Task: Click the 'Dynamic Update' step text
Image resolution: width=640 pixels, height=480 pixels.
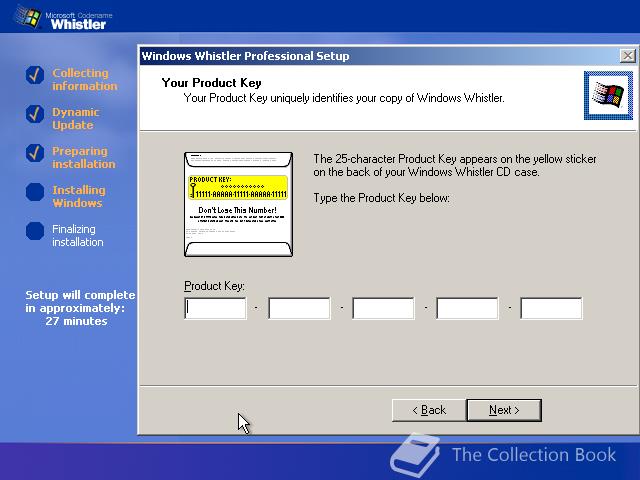Action: (x=76, y=118)
